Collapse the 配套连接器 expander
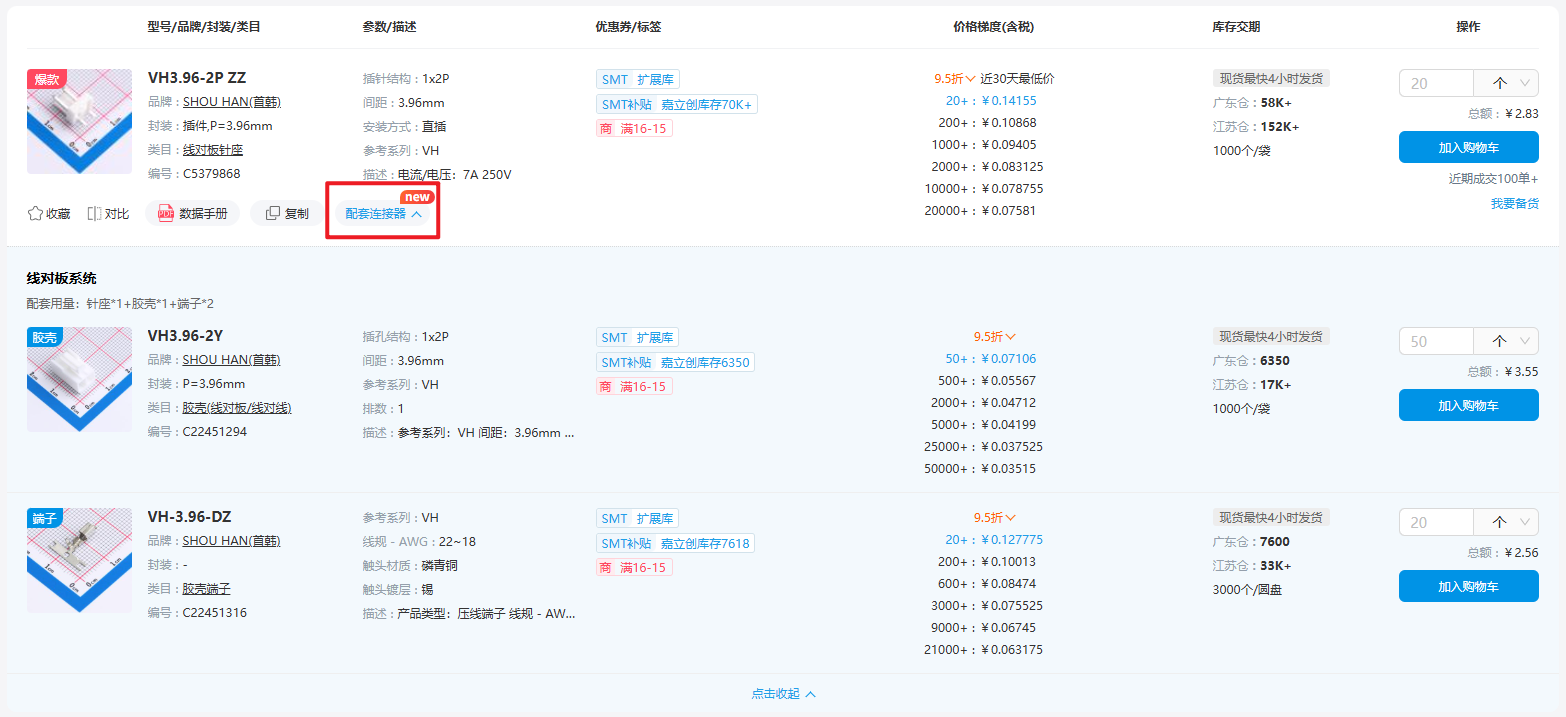Screen dimensions: 1566x717 [383, 213]
